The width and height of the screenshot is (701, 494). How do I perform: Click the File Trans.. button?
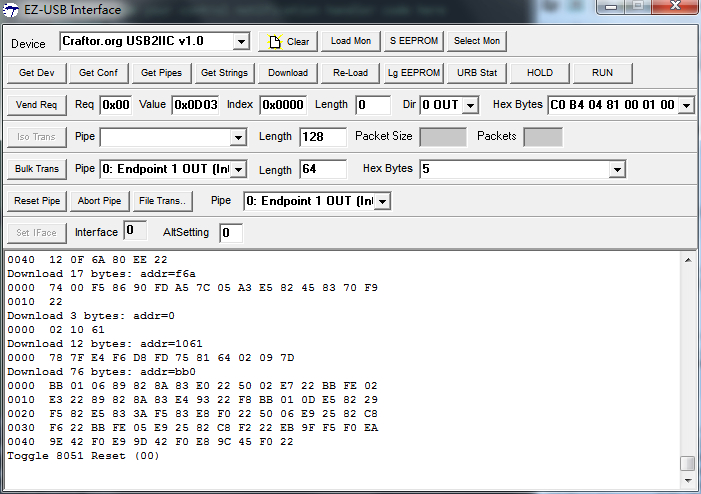point(162,201)
